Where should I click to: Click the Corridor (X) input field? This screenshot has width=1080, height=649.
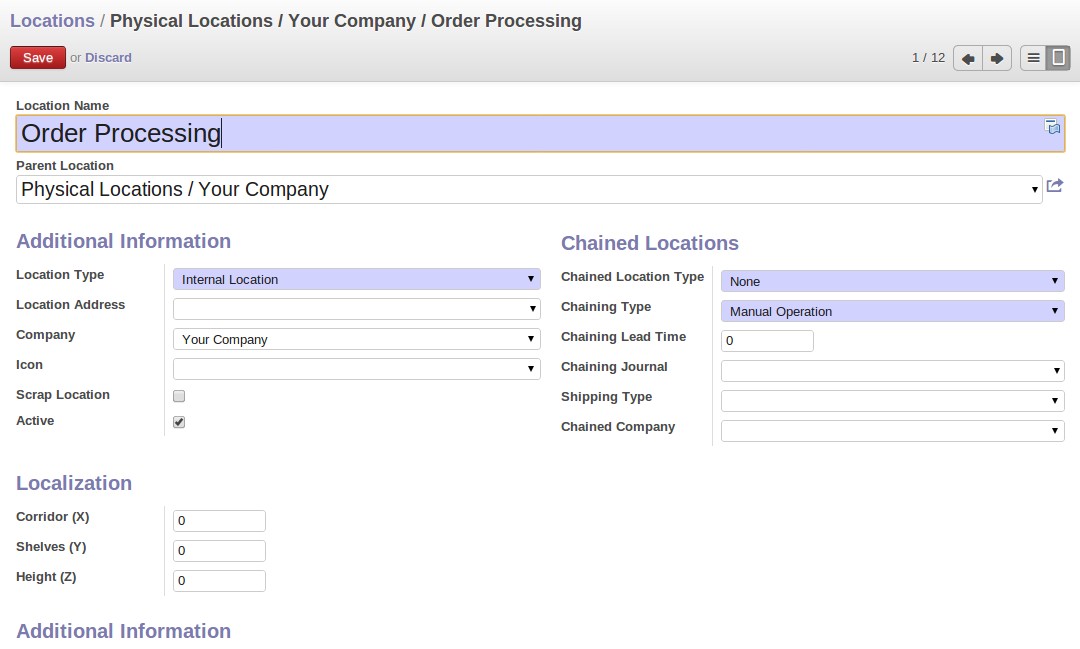(x=219, y=521)
